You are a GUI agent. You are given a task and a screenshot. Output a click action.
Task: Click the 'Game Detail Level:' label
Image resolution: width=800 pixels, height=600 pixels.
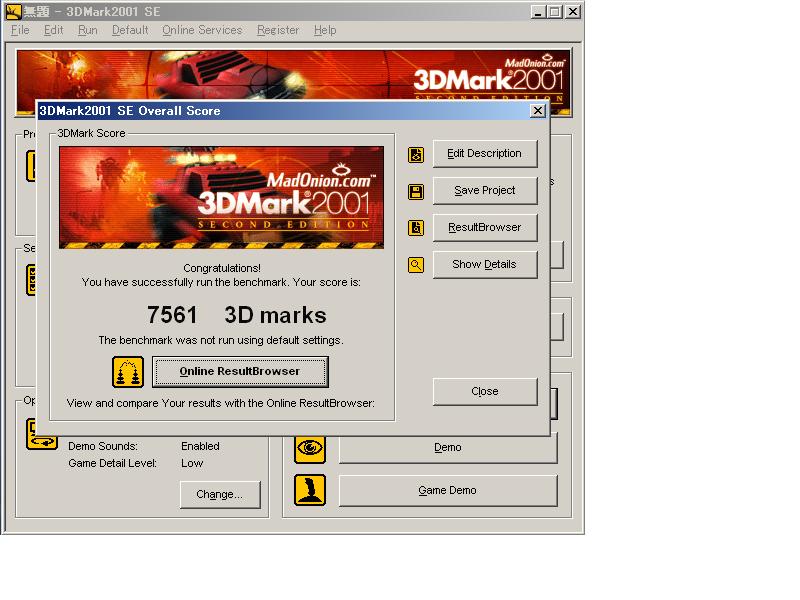point(112,463)
